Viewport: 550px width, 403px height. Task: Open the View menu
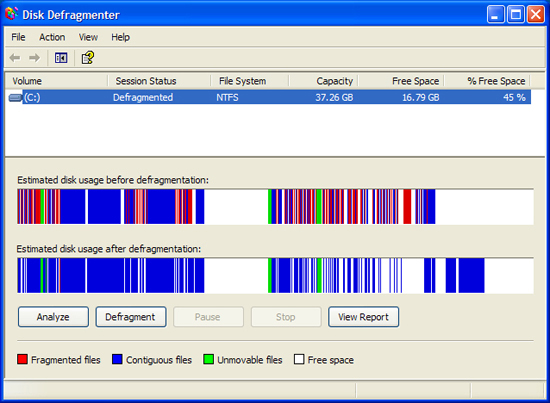[88, 37]
